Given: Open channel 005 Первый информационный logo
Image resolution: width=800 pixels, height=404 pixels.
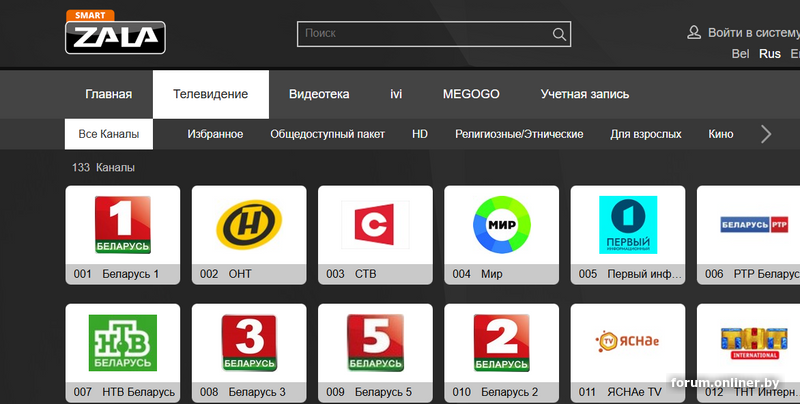Looking at the screenshot, I should 628,225.
